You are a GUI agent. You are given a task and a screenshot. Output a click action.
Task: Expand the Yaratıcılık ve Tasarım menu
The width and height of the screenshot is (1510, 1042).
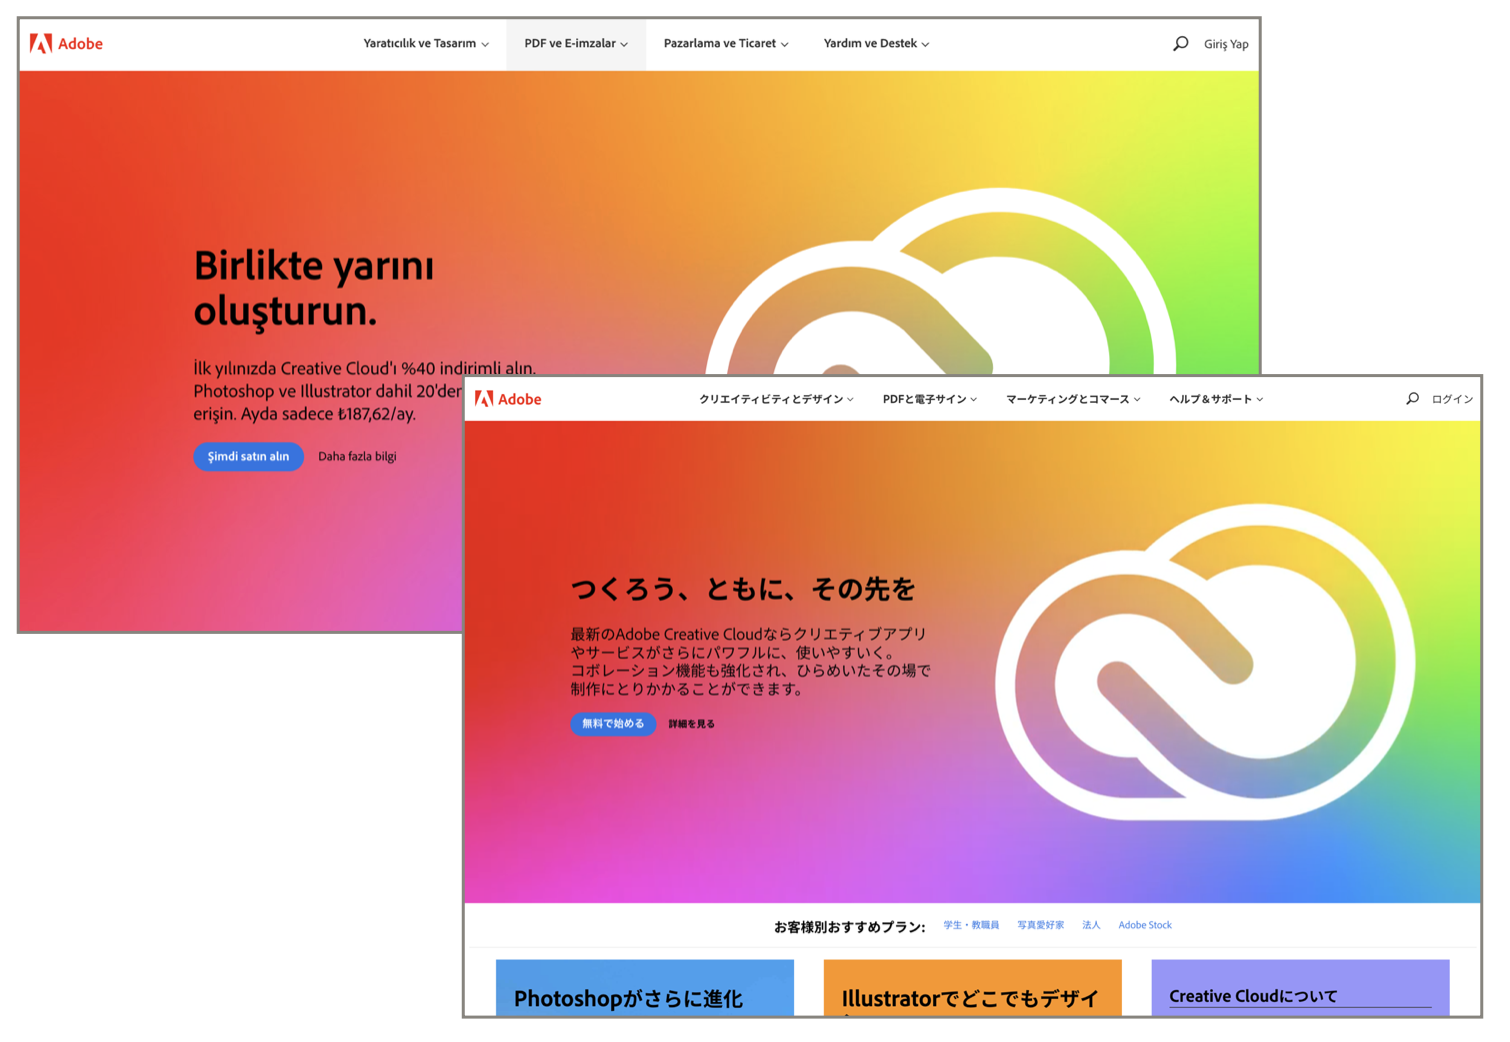(x=426, y=44)
